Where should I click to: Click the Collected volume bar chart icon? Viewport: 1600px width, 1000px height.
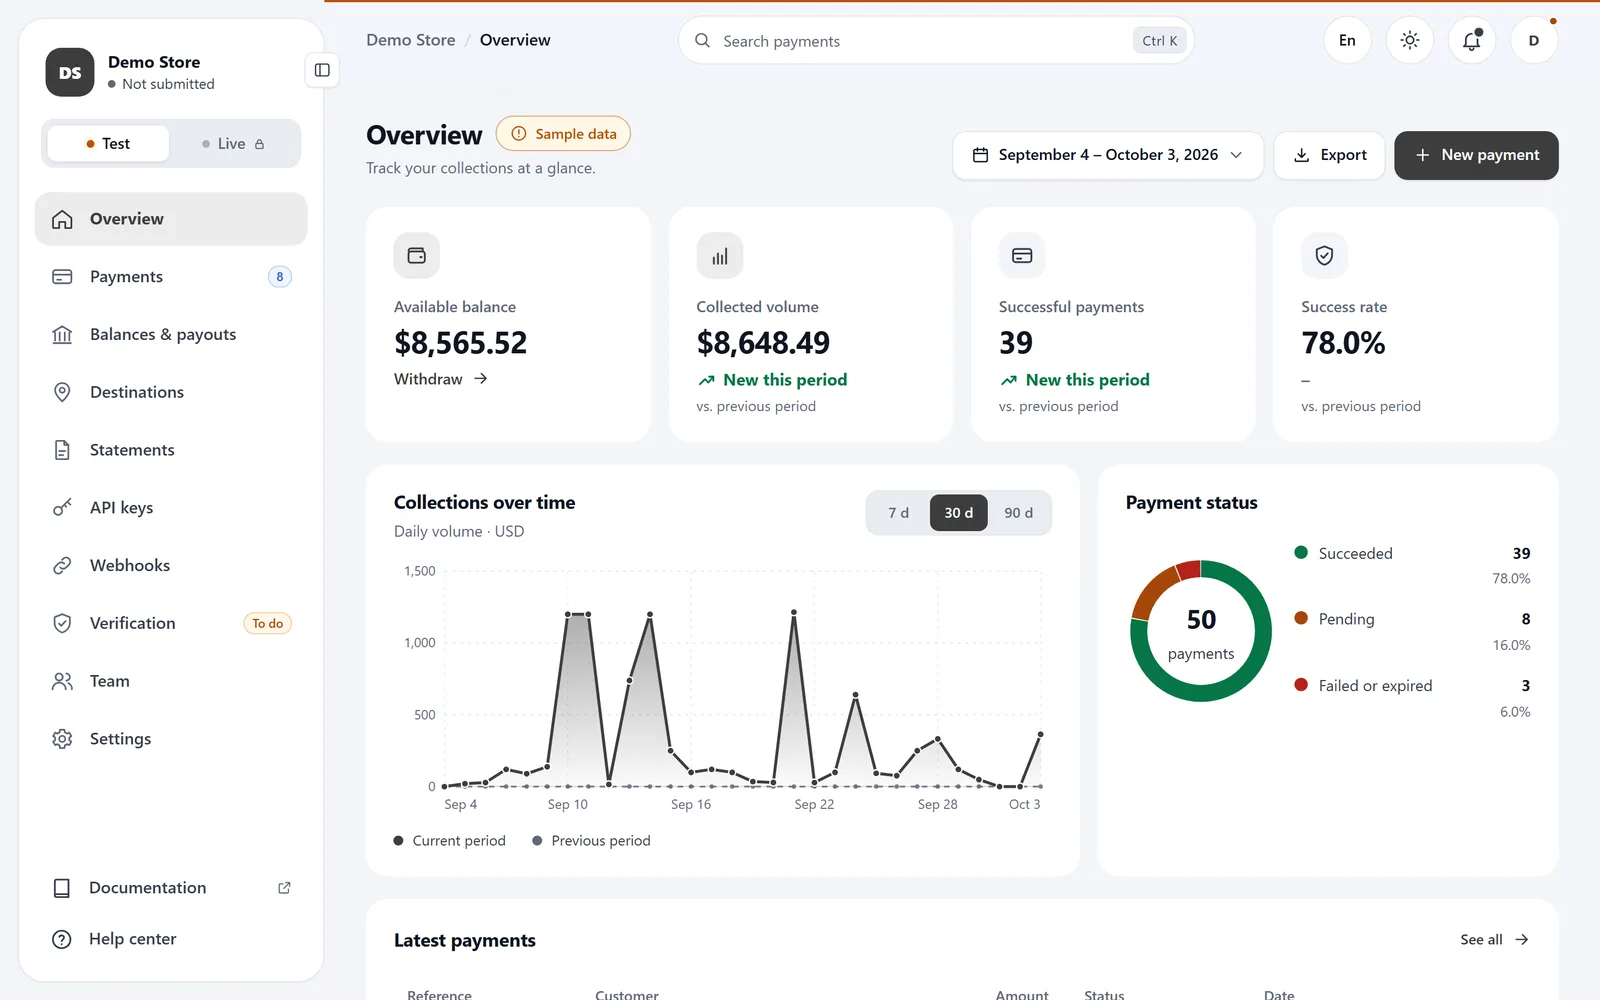click(x=720, y=256)
